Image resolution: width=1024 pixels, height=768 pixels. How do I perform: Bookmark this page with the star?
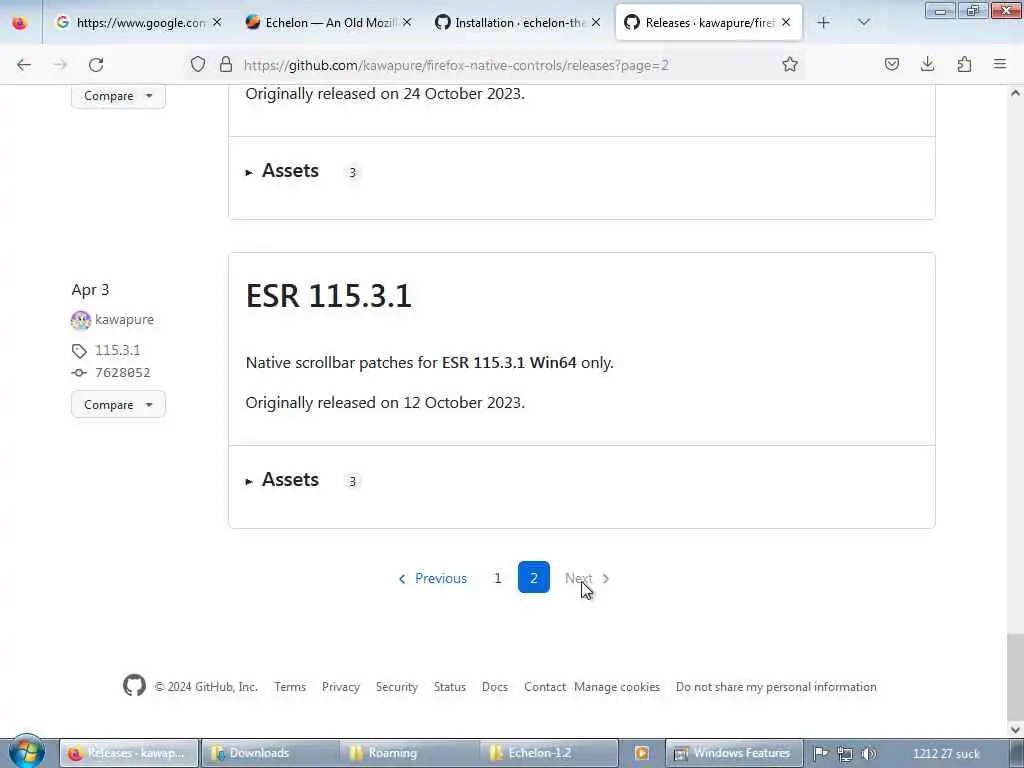coord(790,64)
